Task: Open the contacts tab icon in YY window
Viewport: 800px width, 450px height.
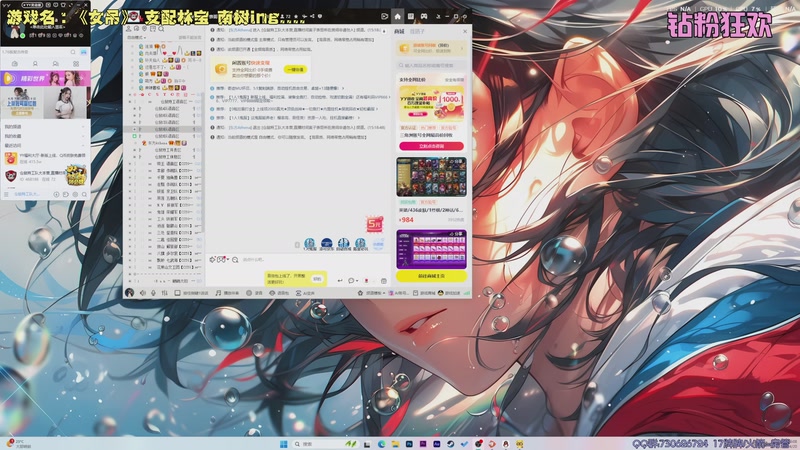Action: (35, 64)
